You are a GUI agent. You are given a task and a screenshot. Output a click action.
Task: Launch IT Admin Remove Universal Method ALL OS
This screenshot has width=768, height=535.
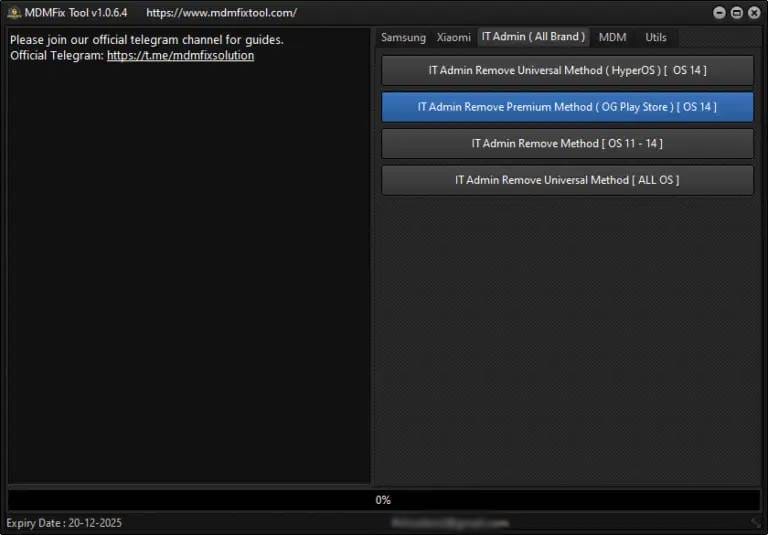pos(567,180)
